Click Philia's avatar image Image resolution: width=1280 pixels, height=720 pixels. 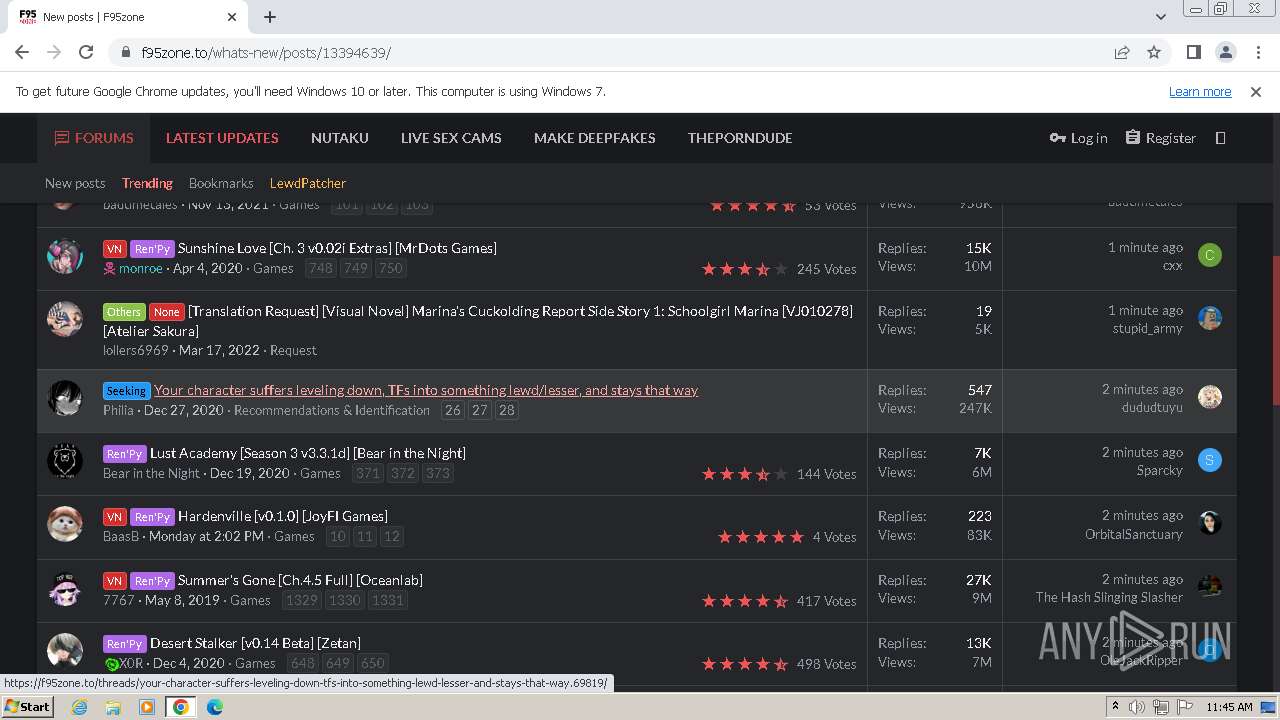click(x=65, y=398)
